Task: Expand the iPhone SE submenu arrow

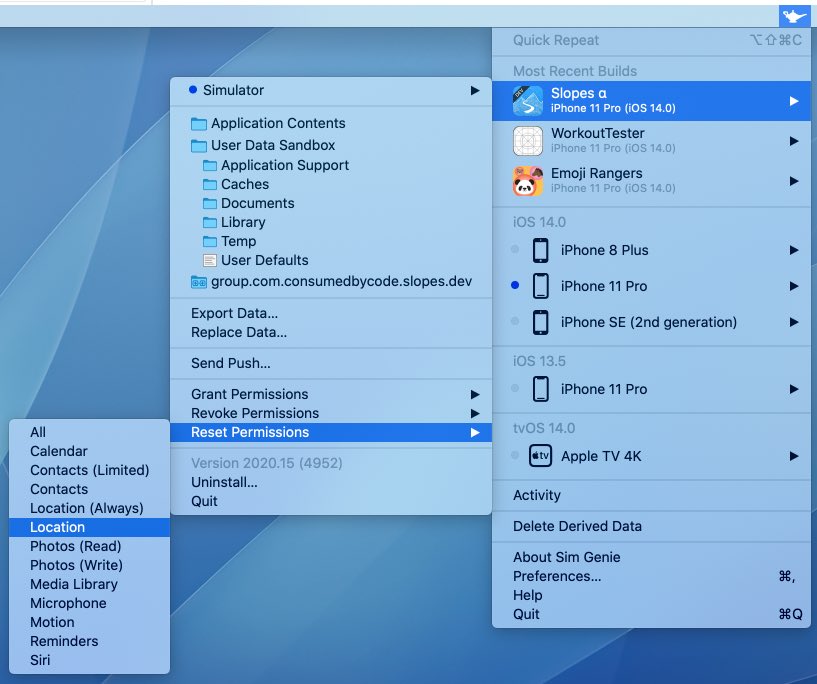Action: pos(794,322)
